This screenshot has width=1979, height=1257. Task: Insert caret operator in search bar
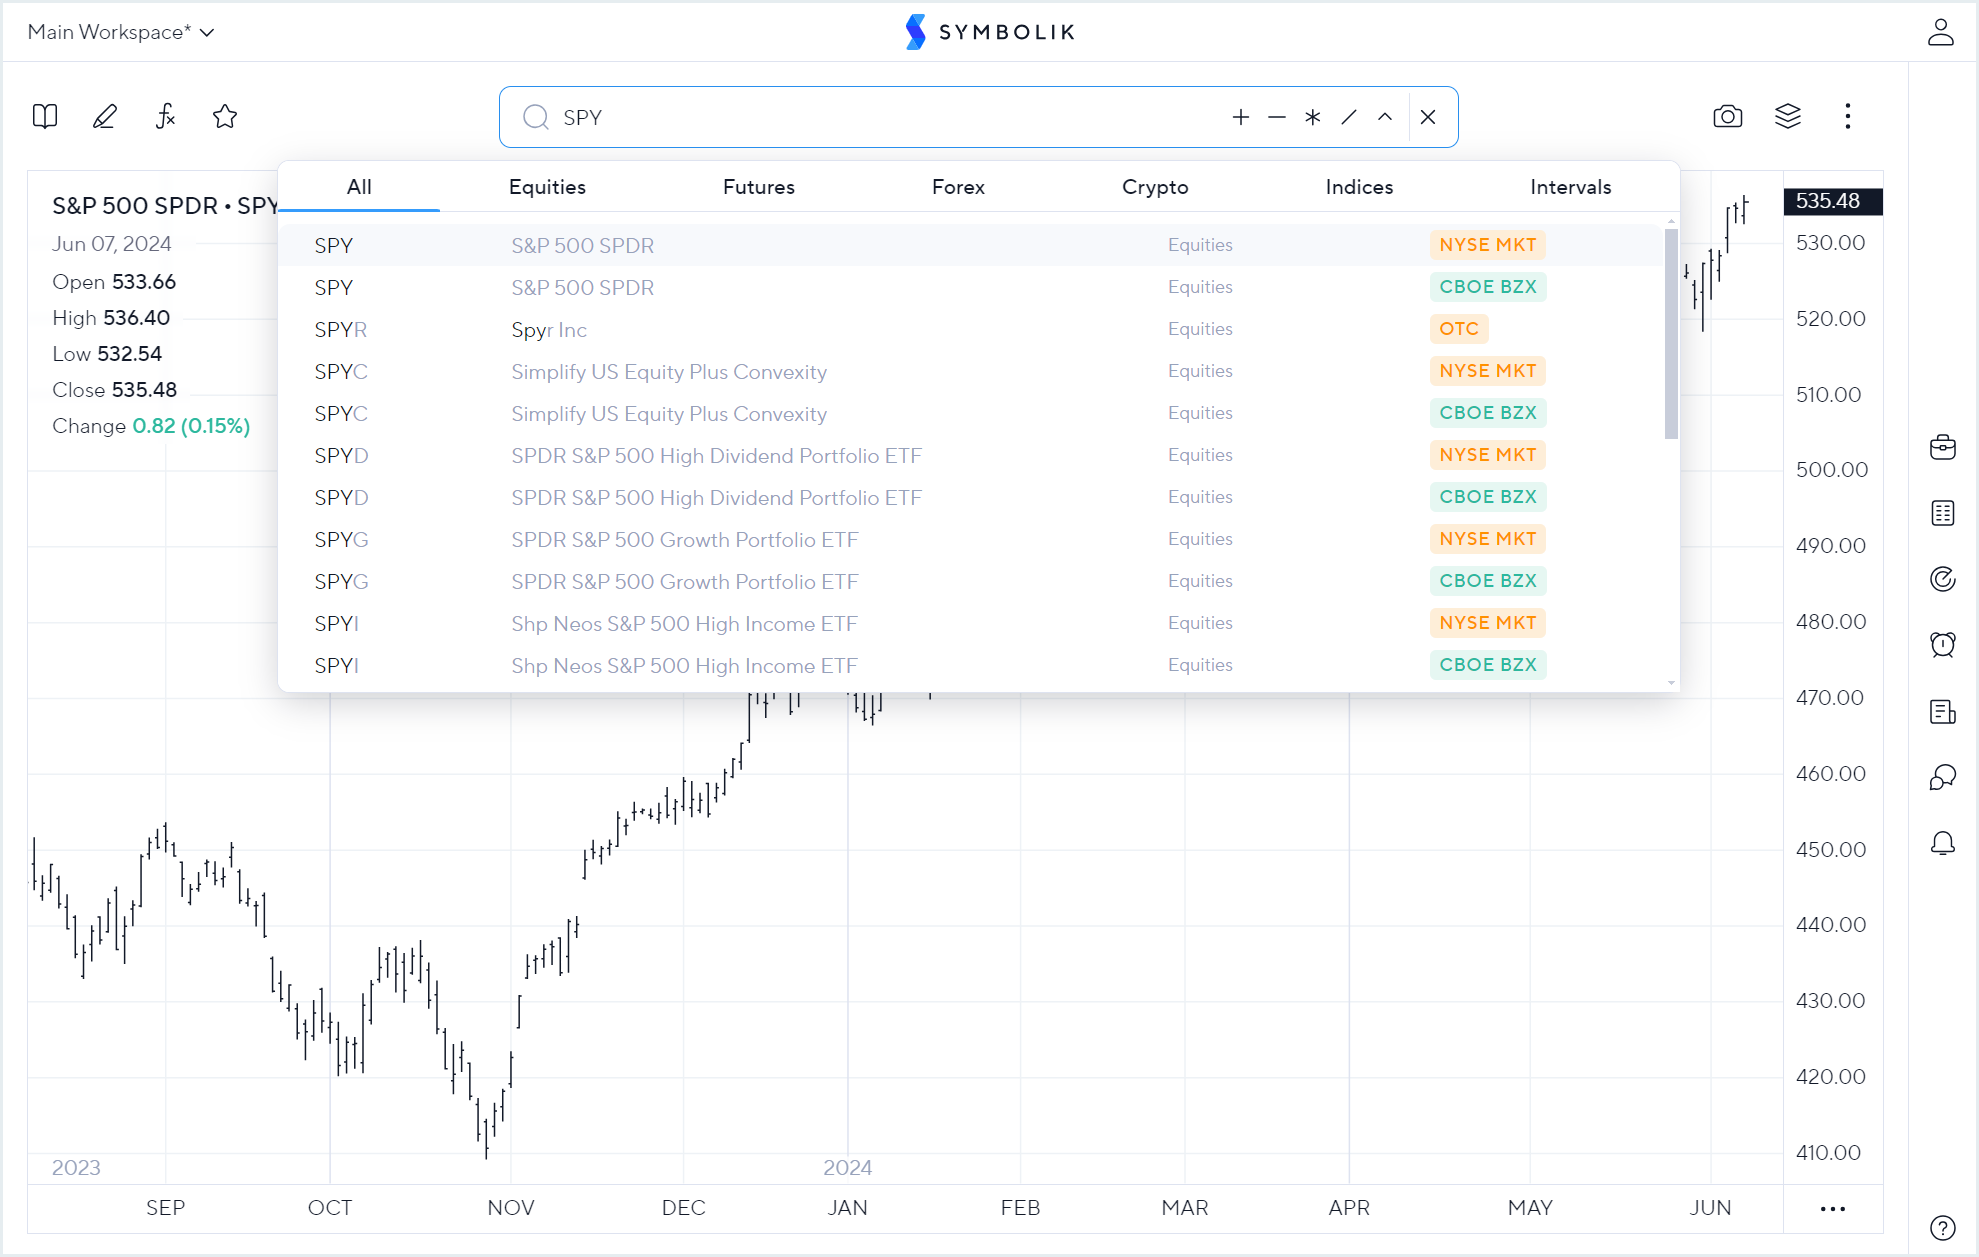coord(1385,117)
